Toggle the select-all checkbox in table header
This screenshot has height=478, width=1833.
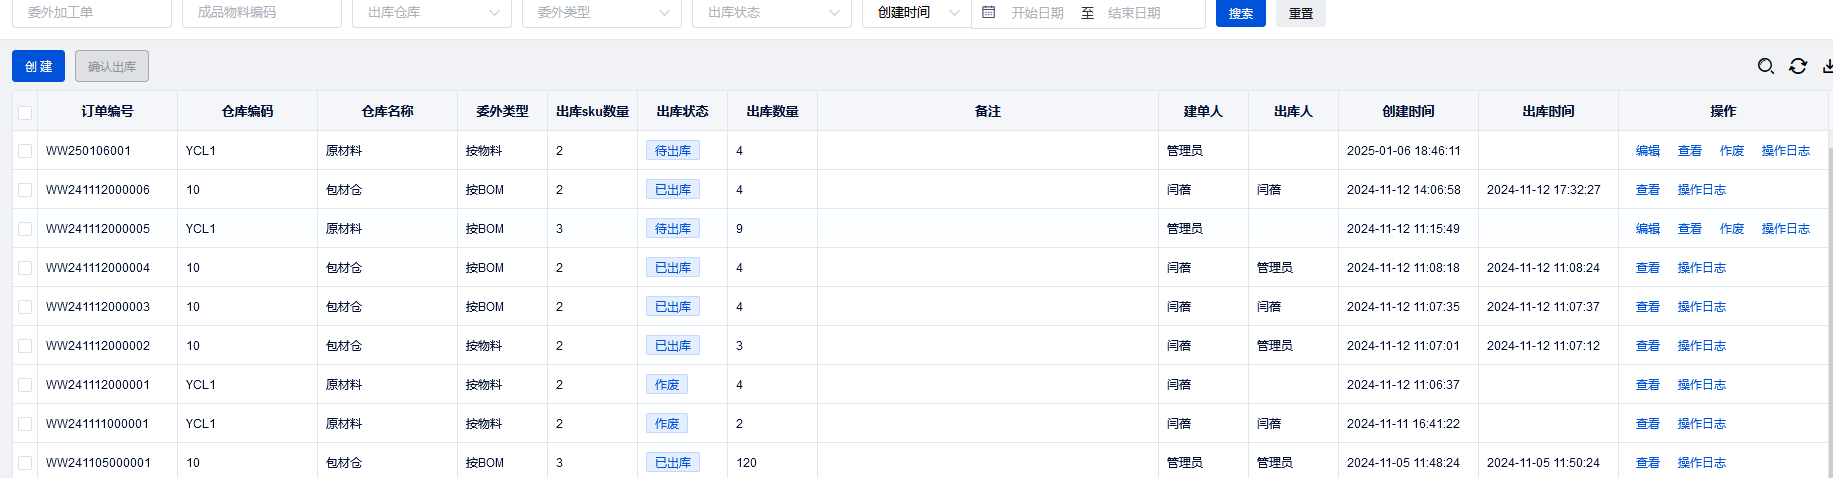pos(25,112)
